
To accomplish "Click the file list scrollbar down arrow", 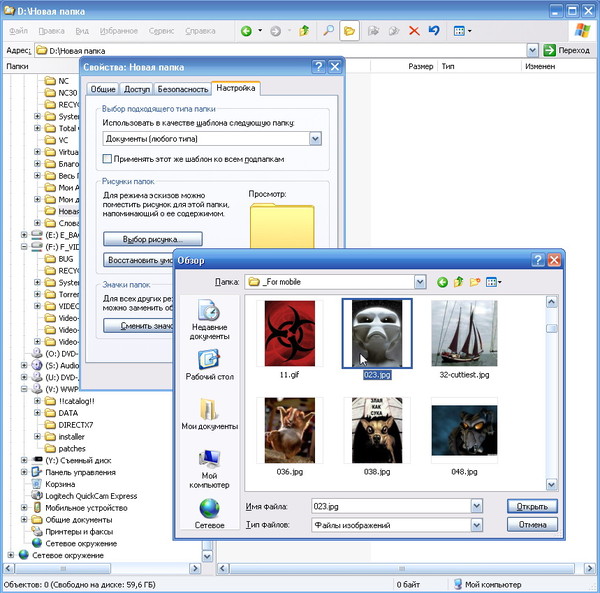I will pos(551,484).
